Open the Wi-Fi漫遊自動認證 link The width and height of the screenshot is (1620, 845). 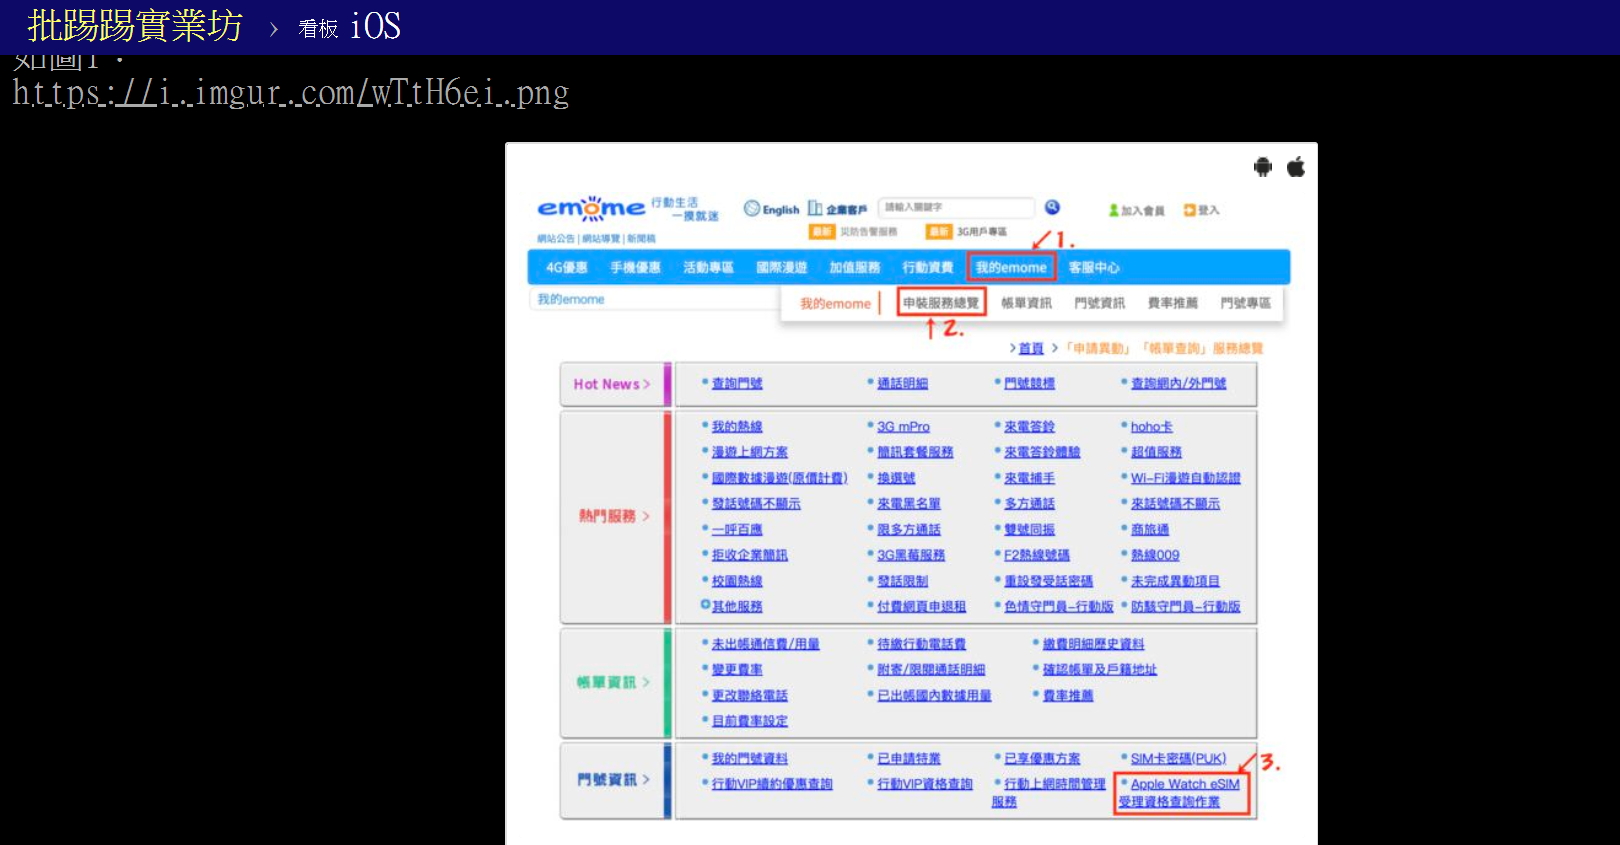coord(1186,478)
